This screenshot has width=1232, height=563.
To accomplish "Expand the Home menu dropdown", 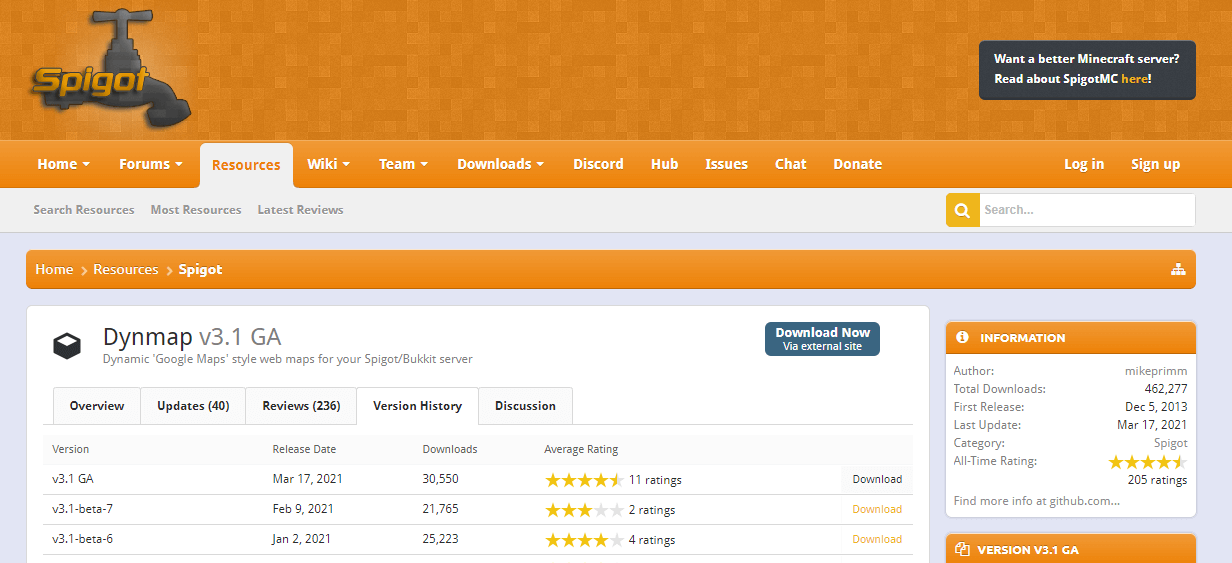I will pyautogui.click(x=64, y=164).
